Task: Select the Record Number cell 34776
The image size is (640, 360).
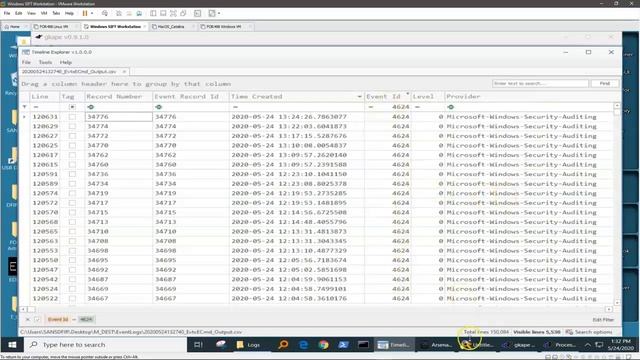Action: (x=118, y=117)
